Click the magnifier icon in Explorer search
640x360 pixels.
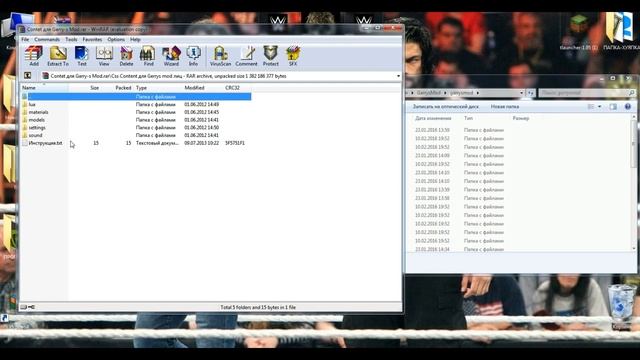(631, 93)
